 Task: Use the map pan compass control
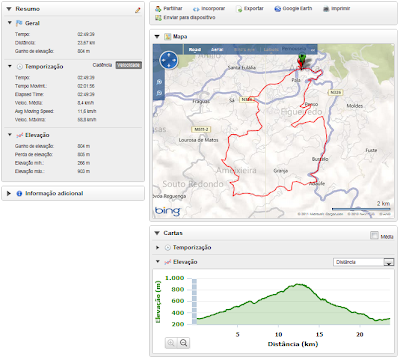(169, 60)
